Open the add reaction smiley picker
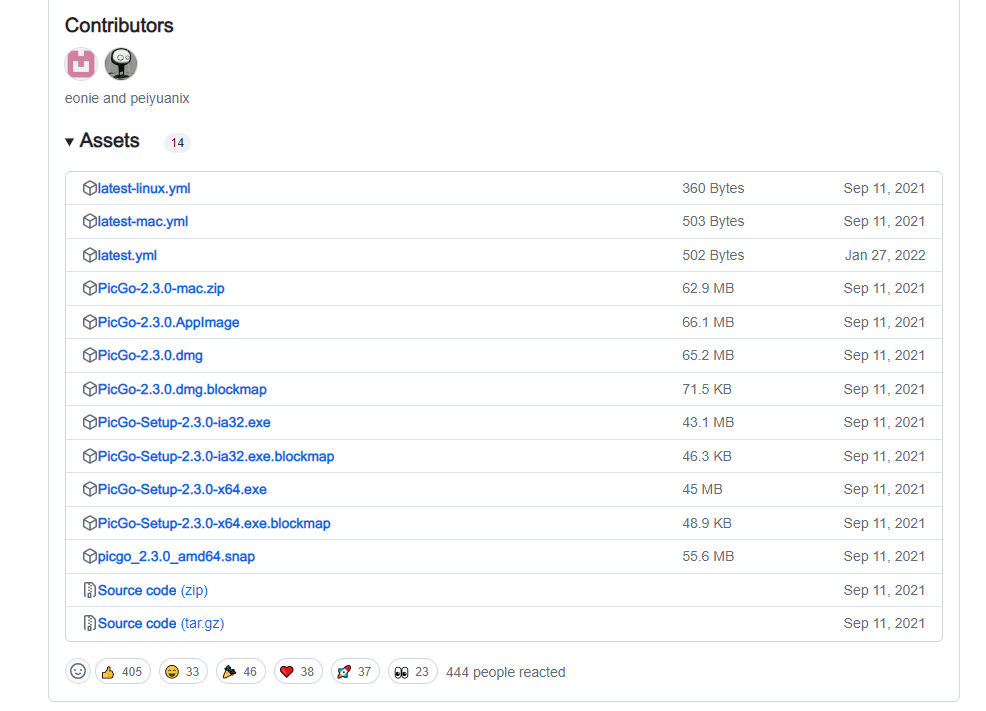 [x=78, y=671]
